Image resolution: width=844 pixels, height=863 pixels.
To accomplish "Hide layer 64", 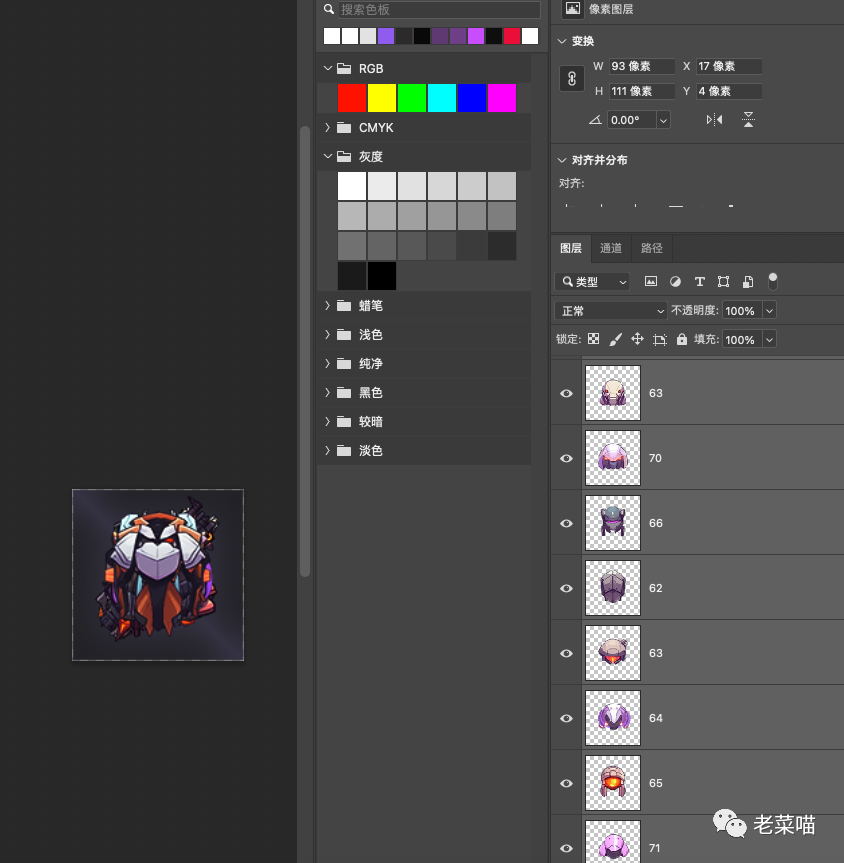I will point(566,718).
